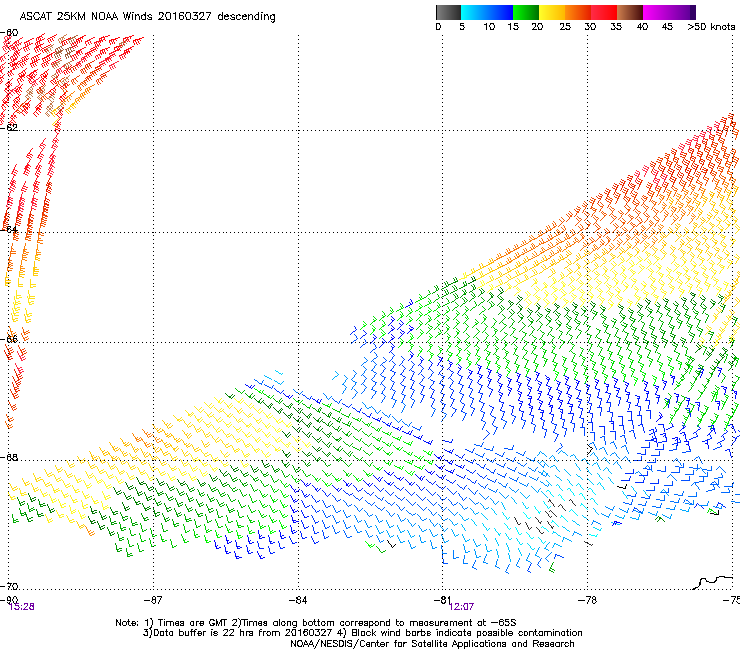Click the legend value '45'
The image size is (740, 650).
pyautogui.click(x=667, y=27)
